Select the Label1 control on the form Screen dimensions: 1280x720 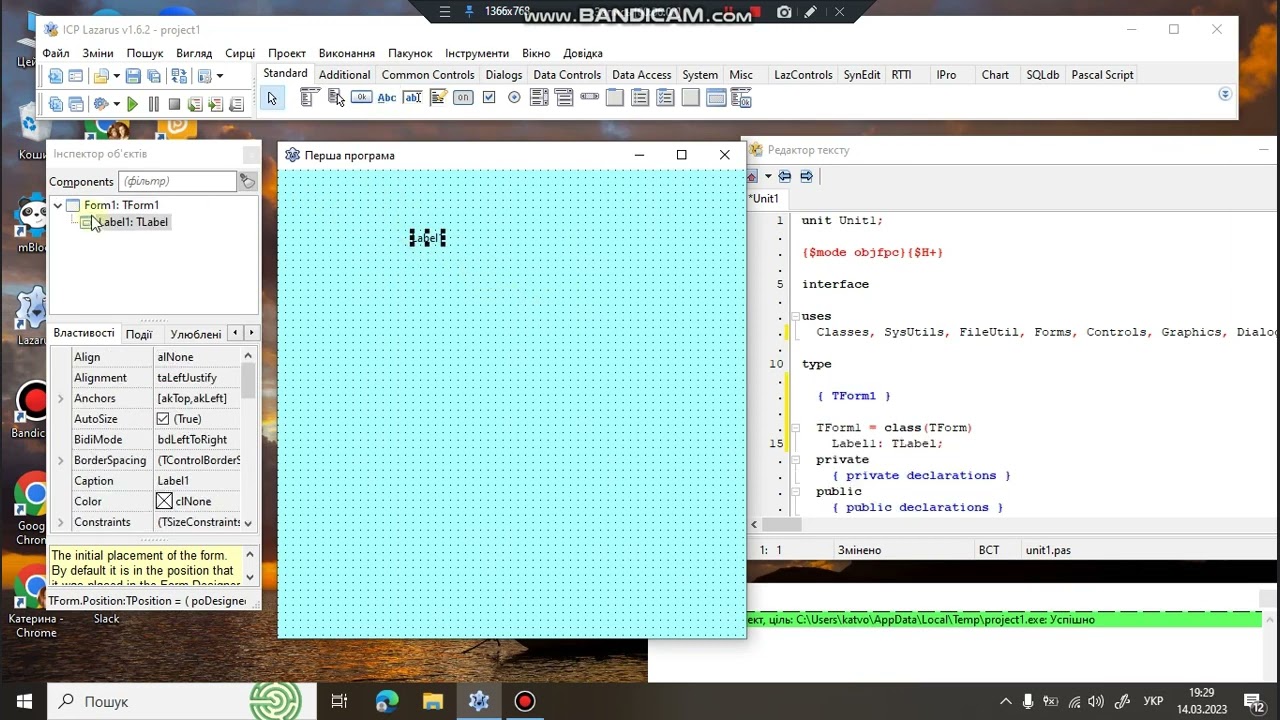[x=427, y=238]
